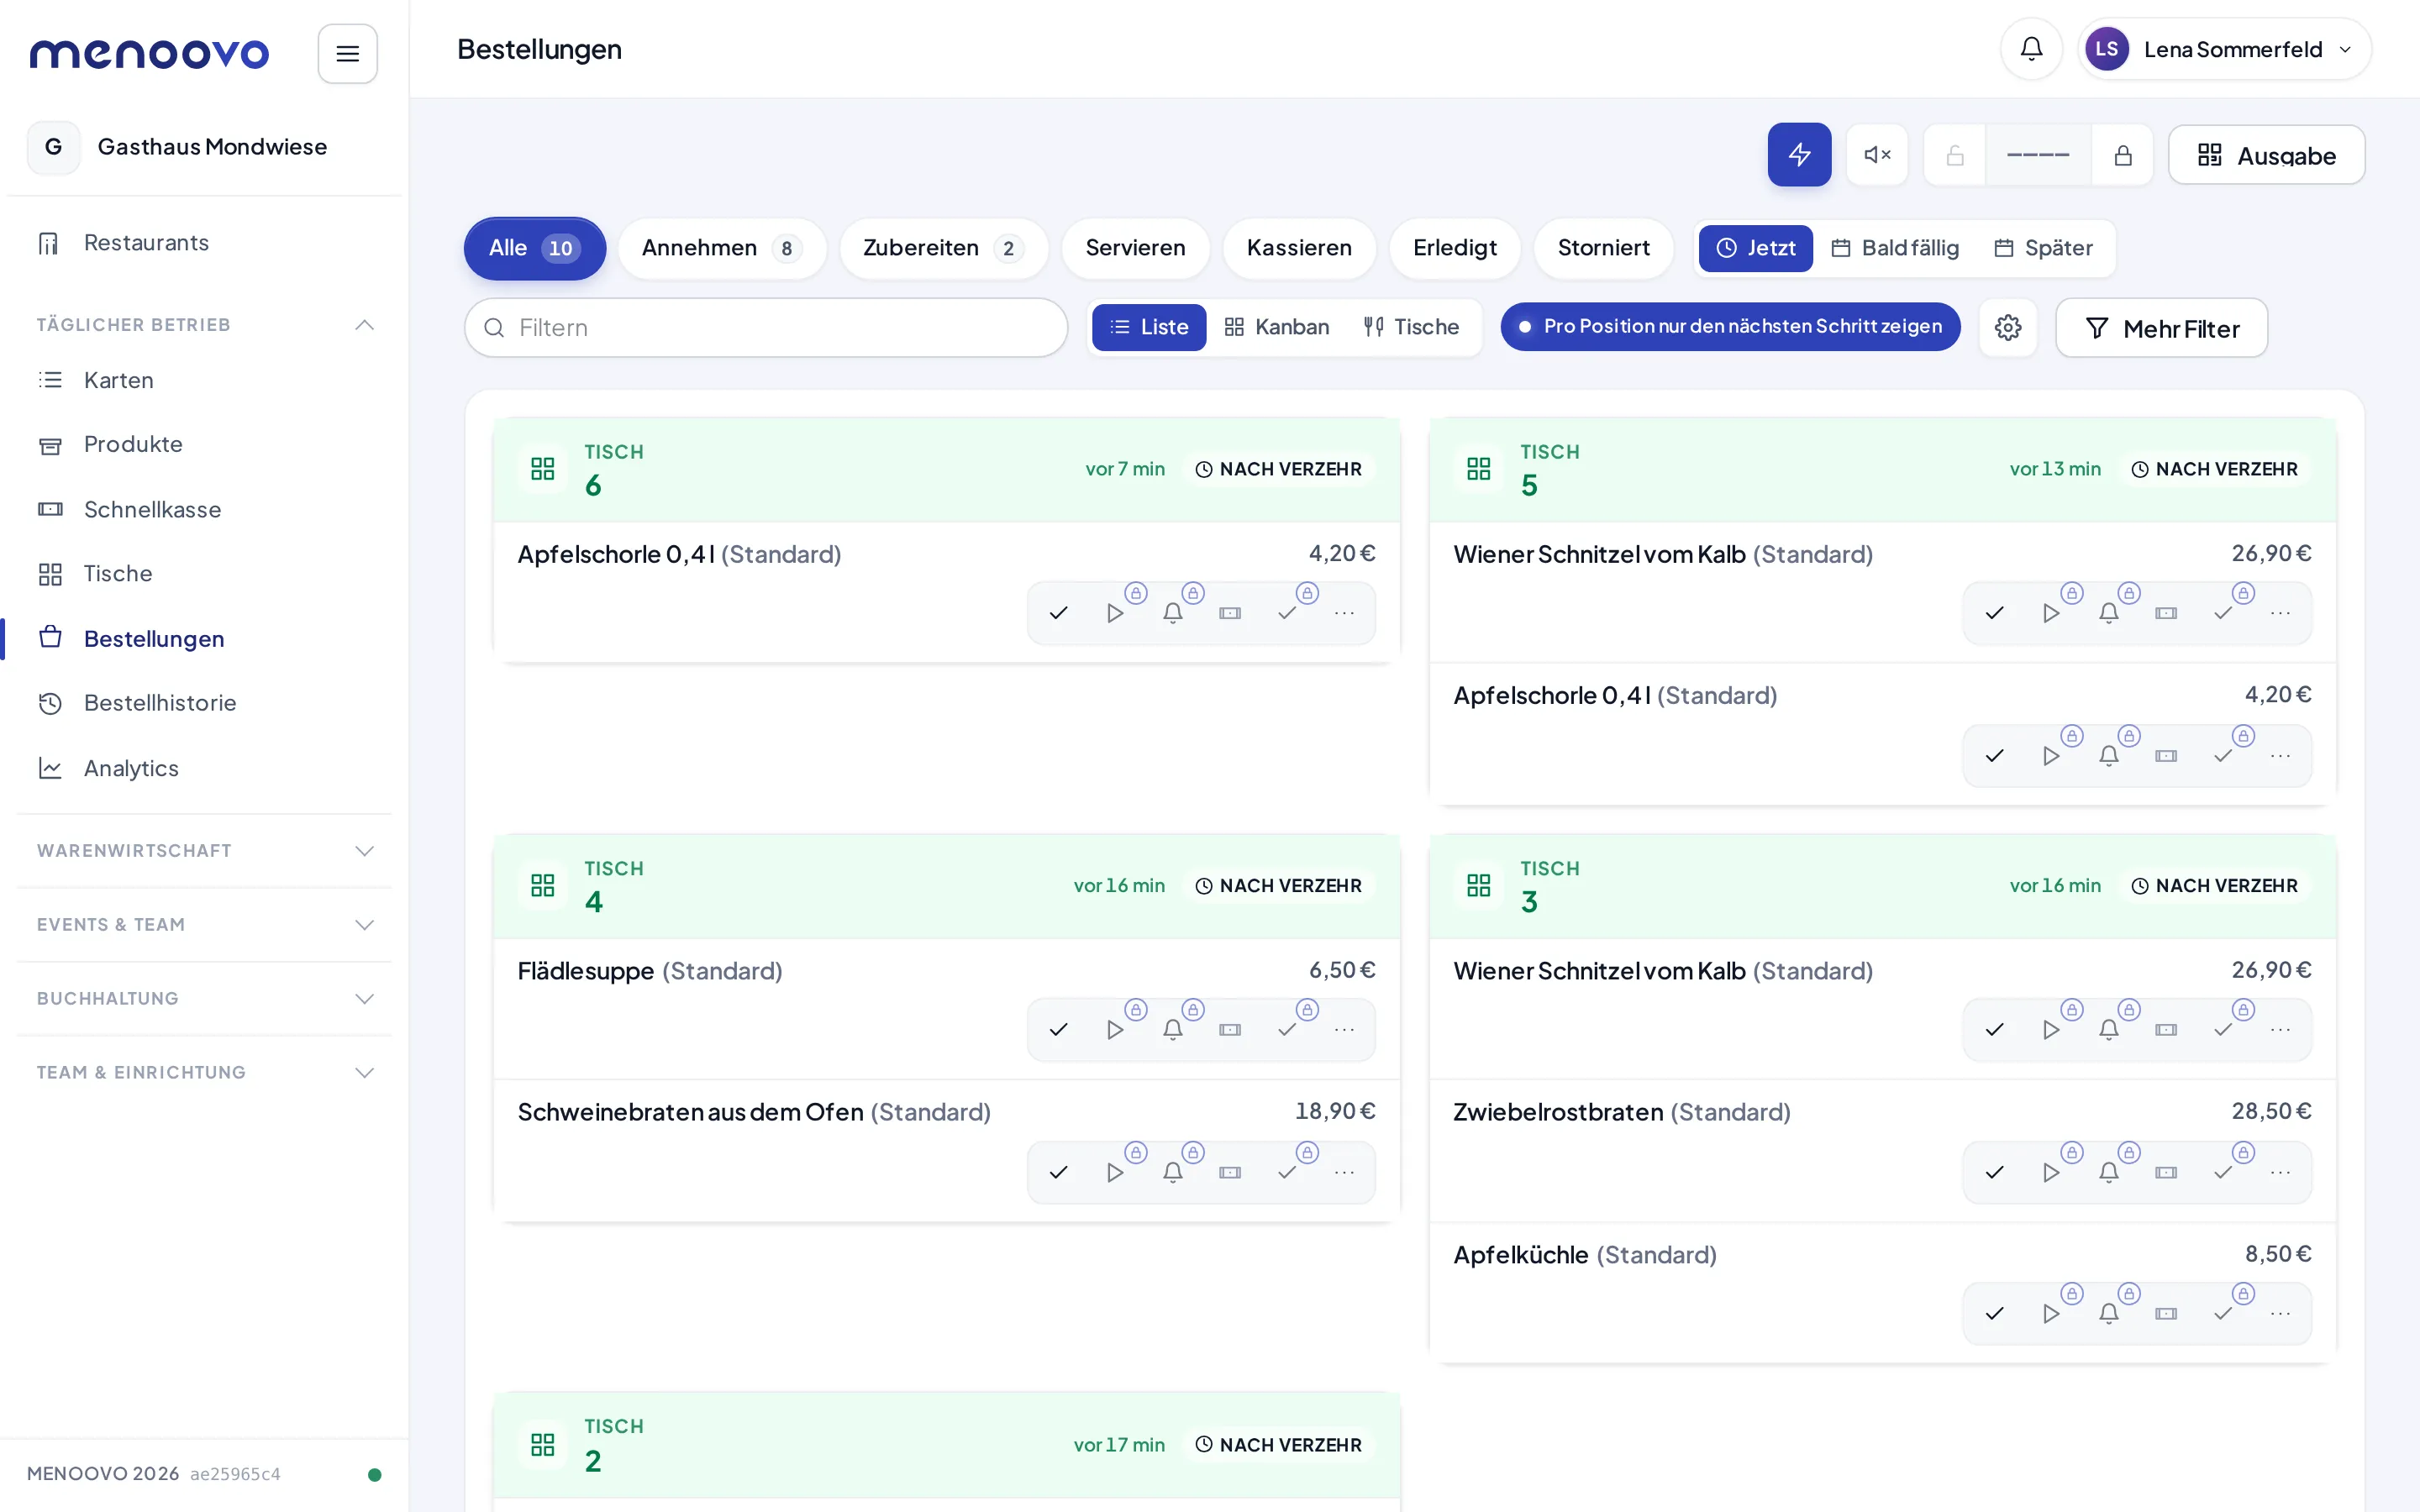Open the hamburger sidebar menu button
Image resolution: width=2420 pixels, height=1512 pixels.
click(x=347, y=53)
